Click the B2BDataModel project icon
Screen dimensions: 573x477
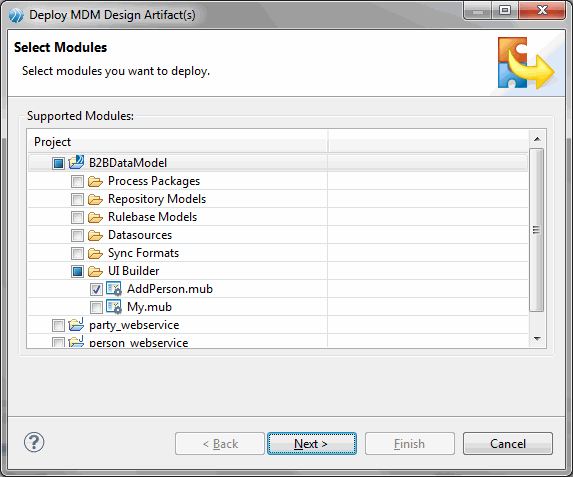76,162
